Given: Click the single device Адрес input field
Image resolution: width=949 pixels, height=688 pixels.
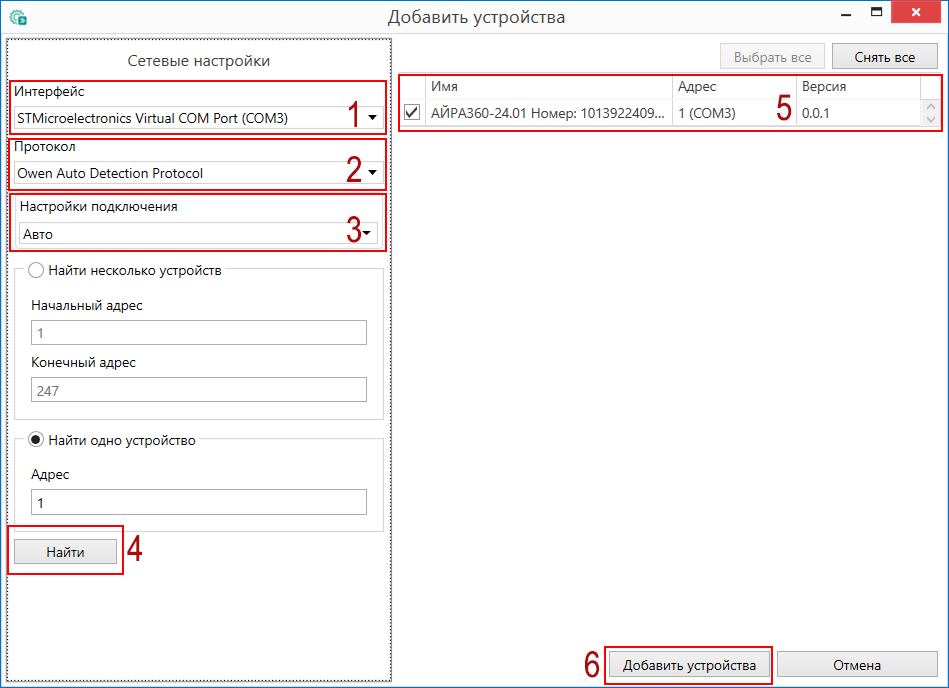Looking at the screenshot, I should tap(198, 503).
